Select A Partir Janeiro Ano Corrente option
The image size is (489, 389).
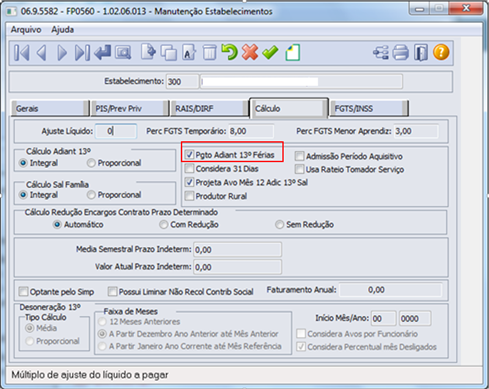(x=102, y=346)
